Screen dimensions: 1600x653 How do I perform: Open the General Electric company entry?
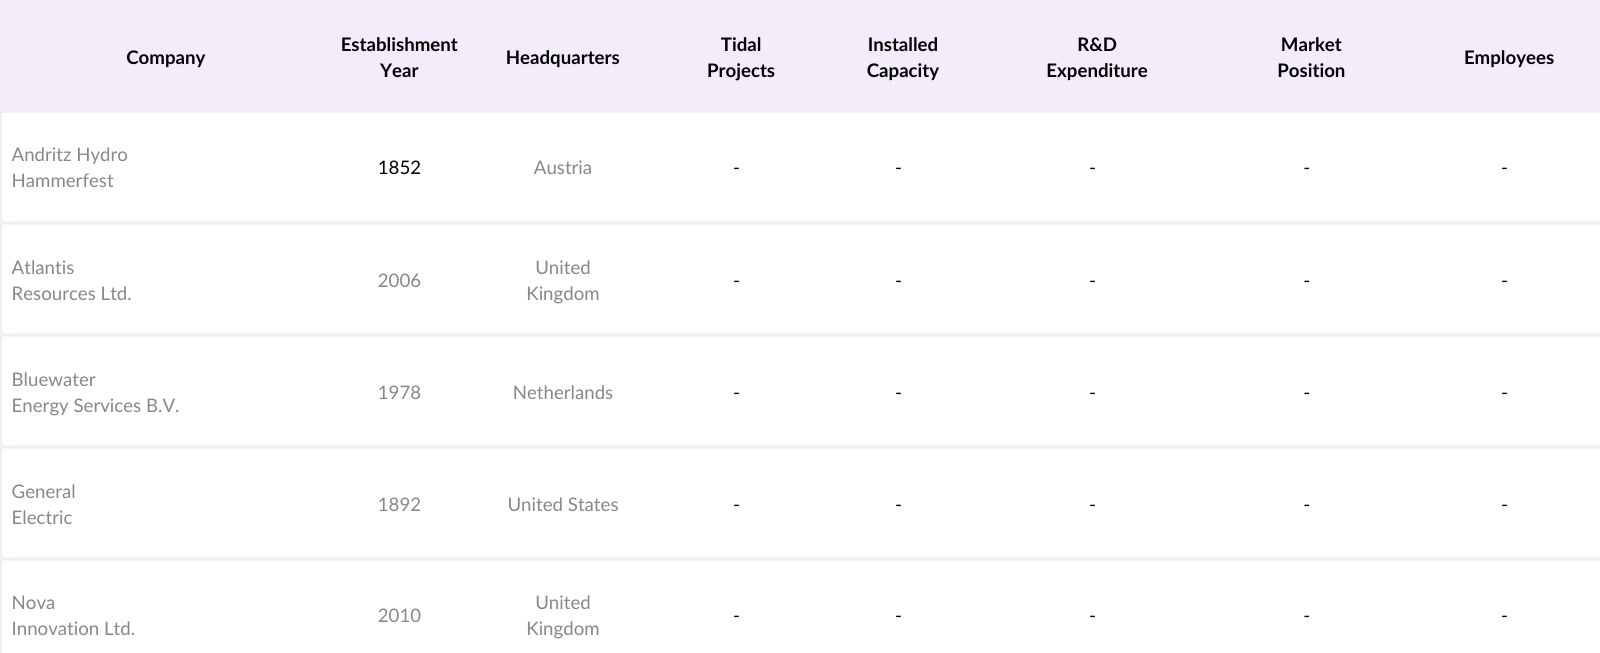point(43,505)
